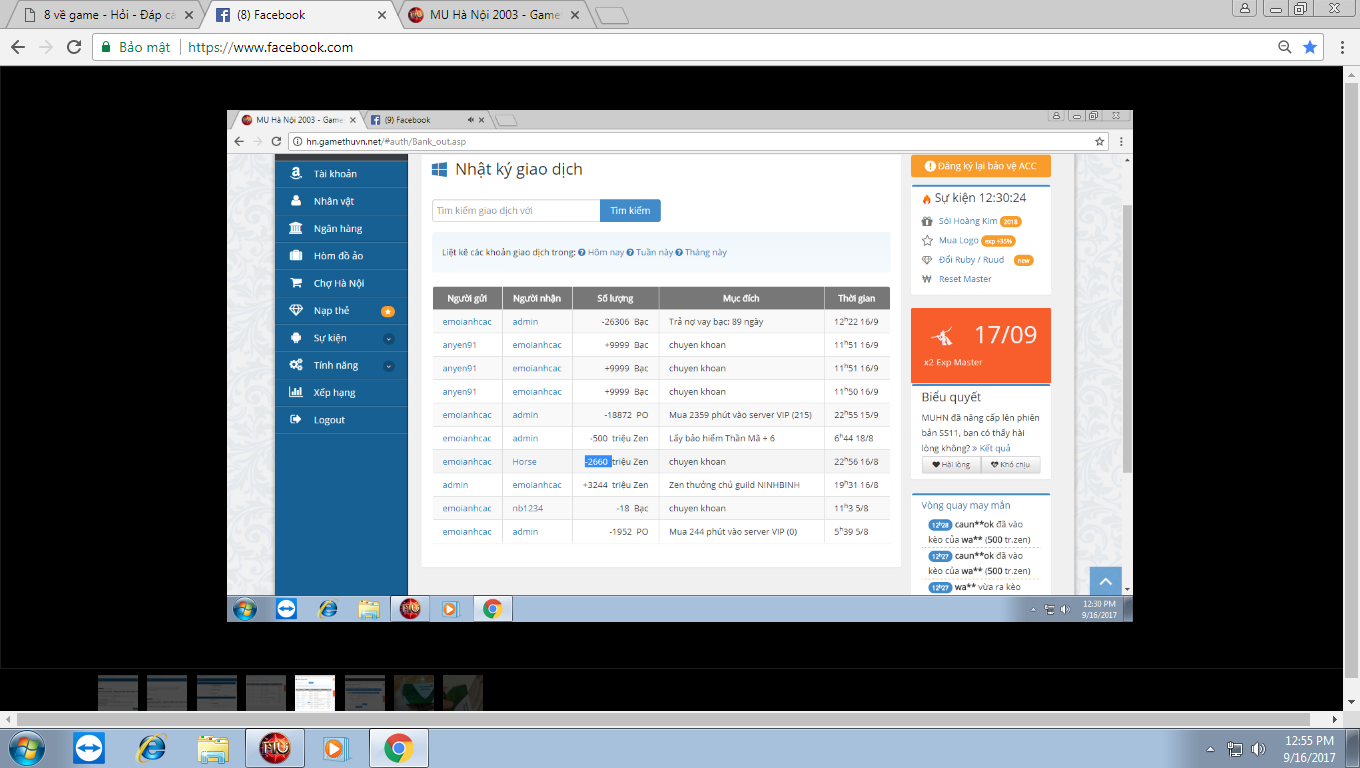Image resolution: width=1360 pixels, height=768 pixels.
Task: Open Chrome menu for the facebook.com window
Action: pyautogui.click(x=1338, y=47)
